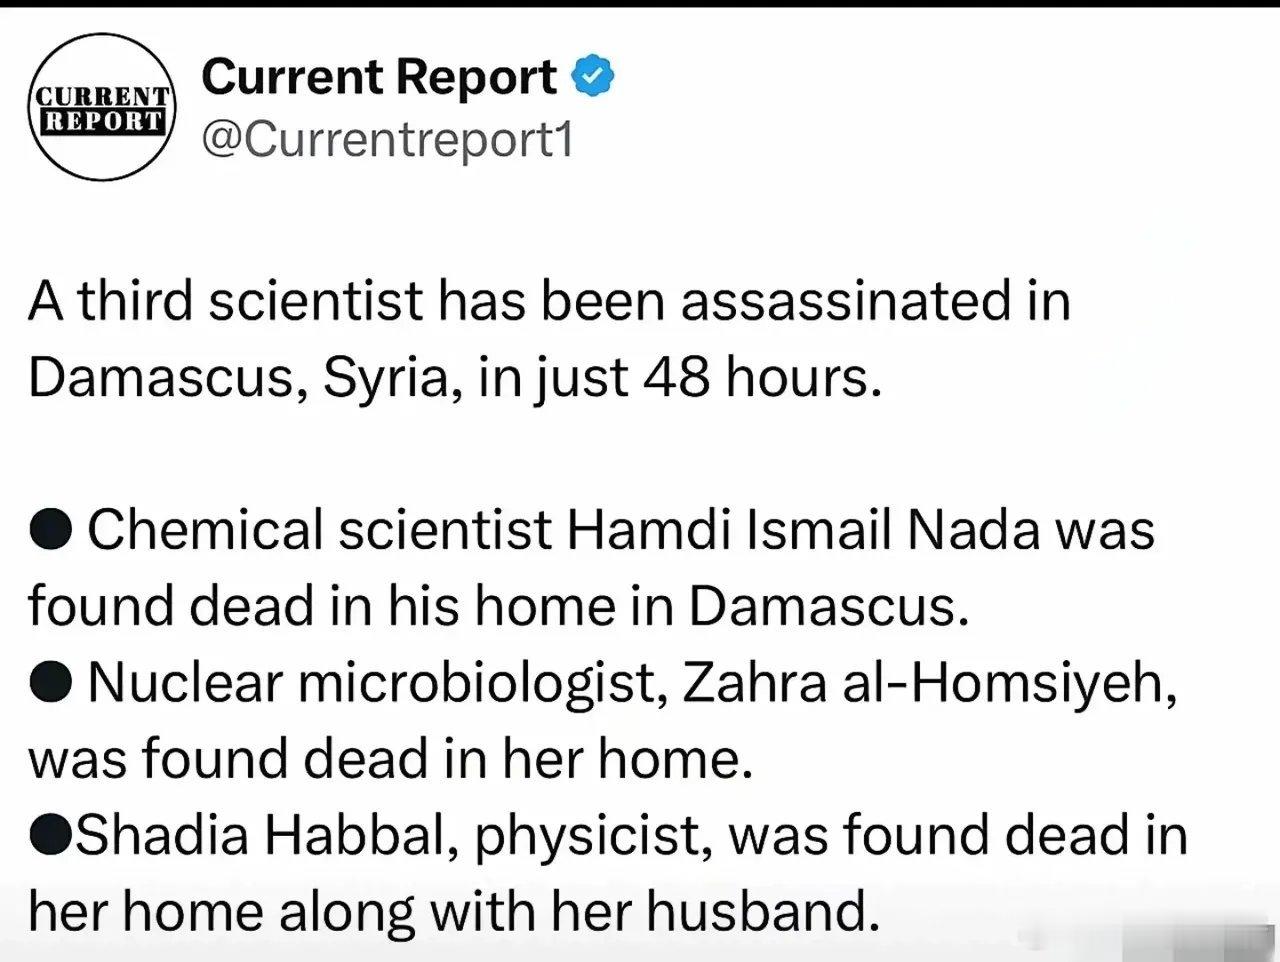Click the bullet dot before Nuclear microbiologist
Viewport: 1280px width, 962px height.
pos(50,683)
